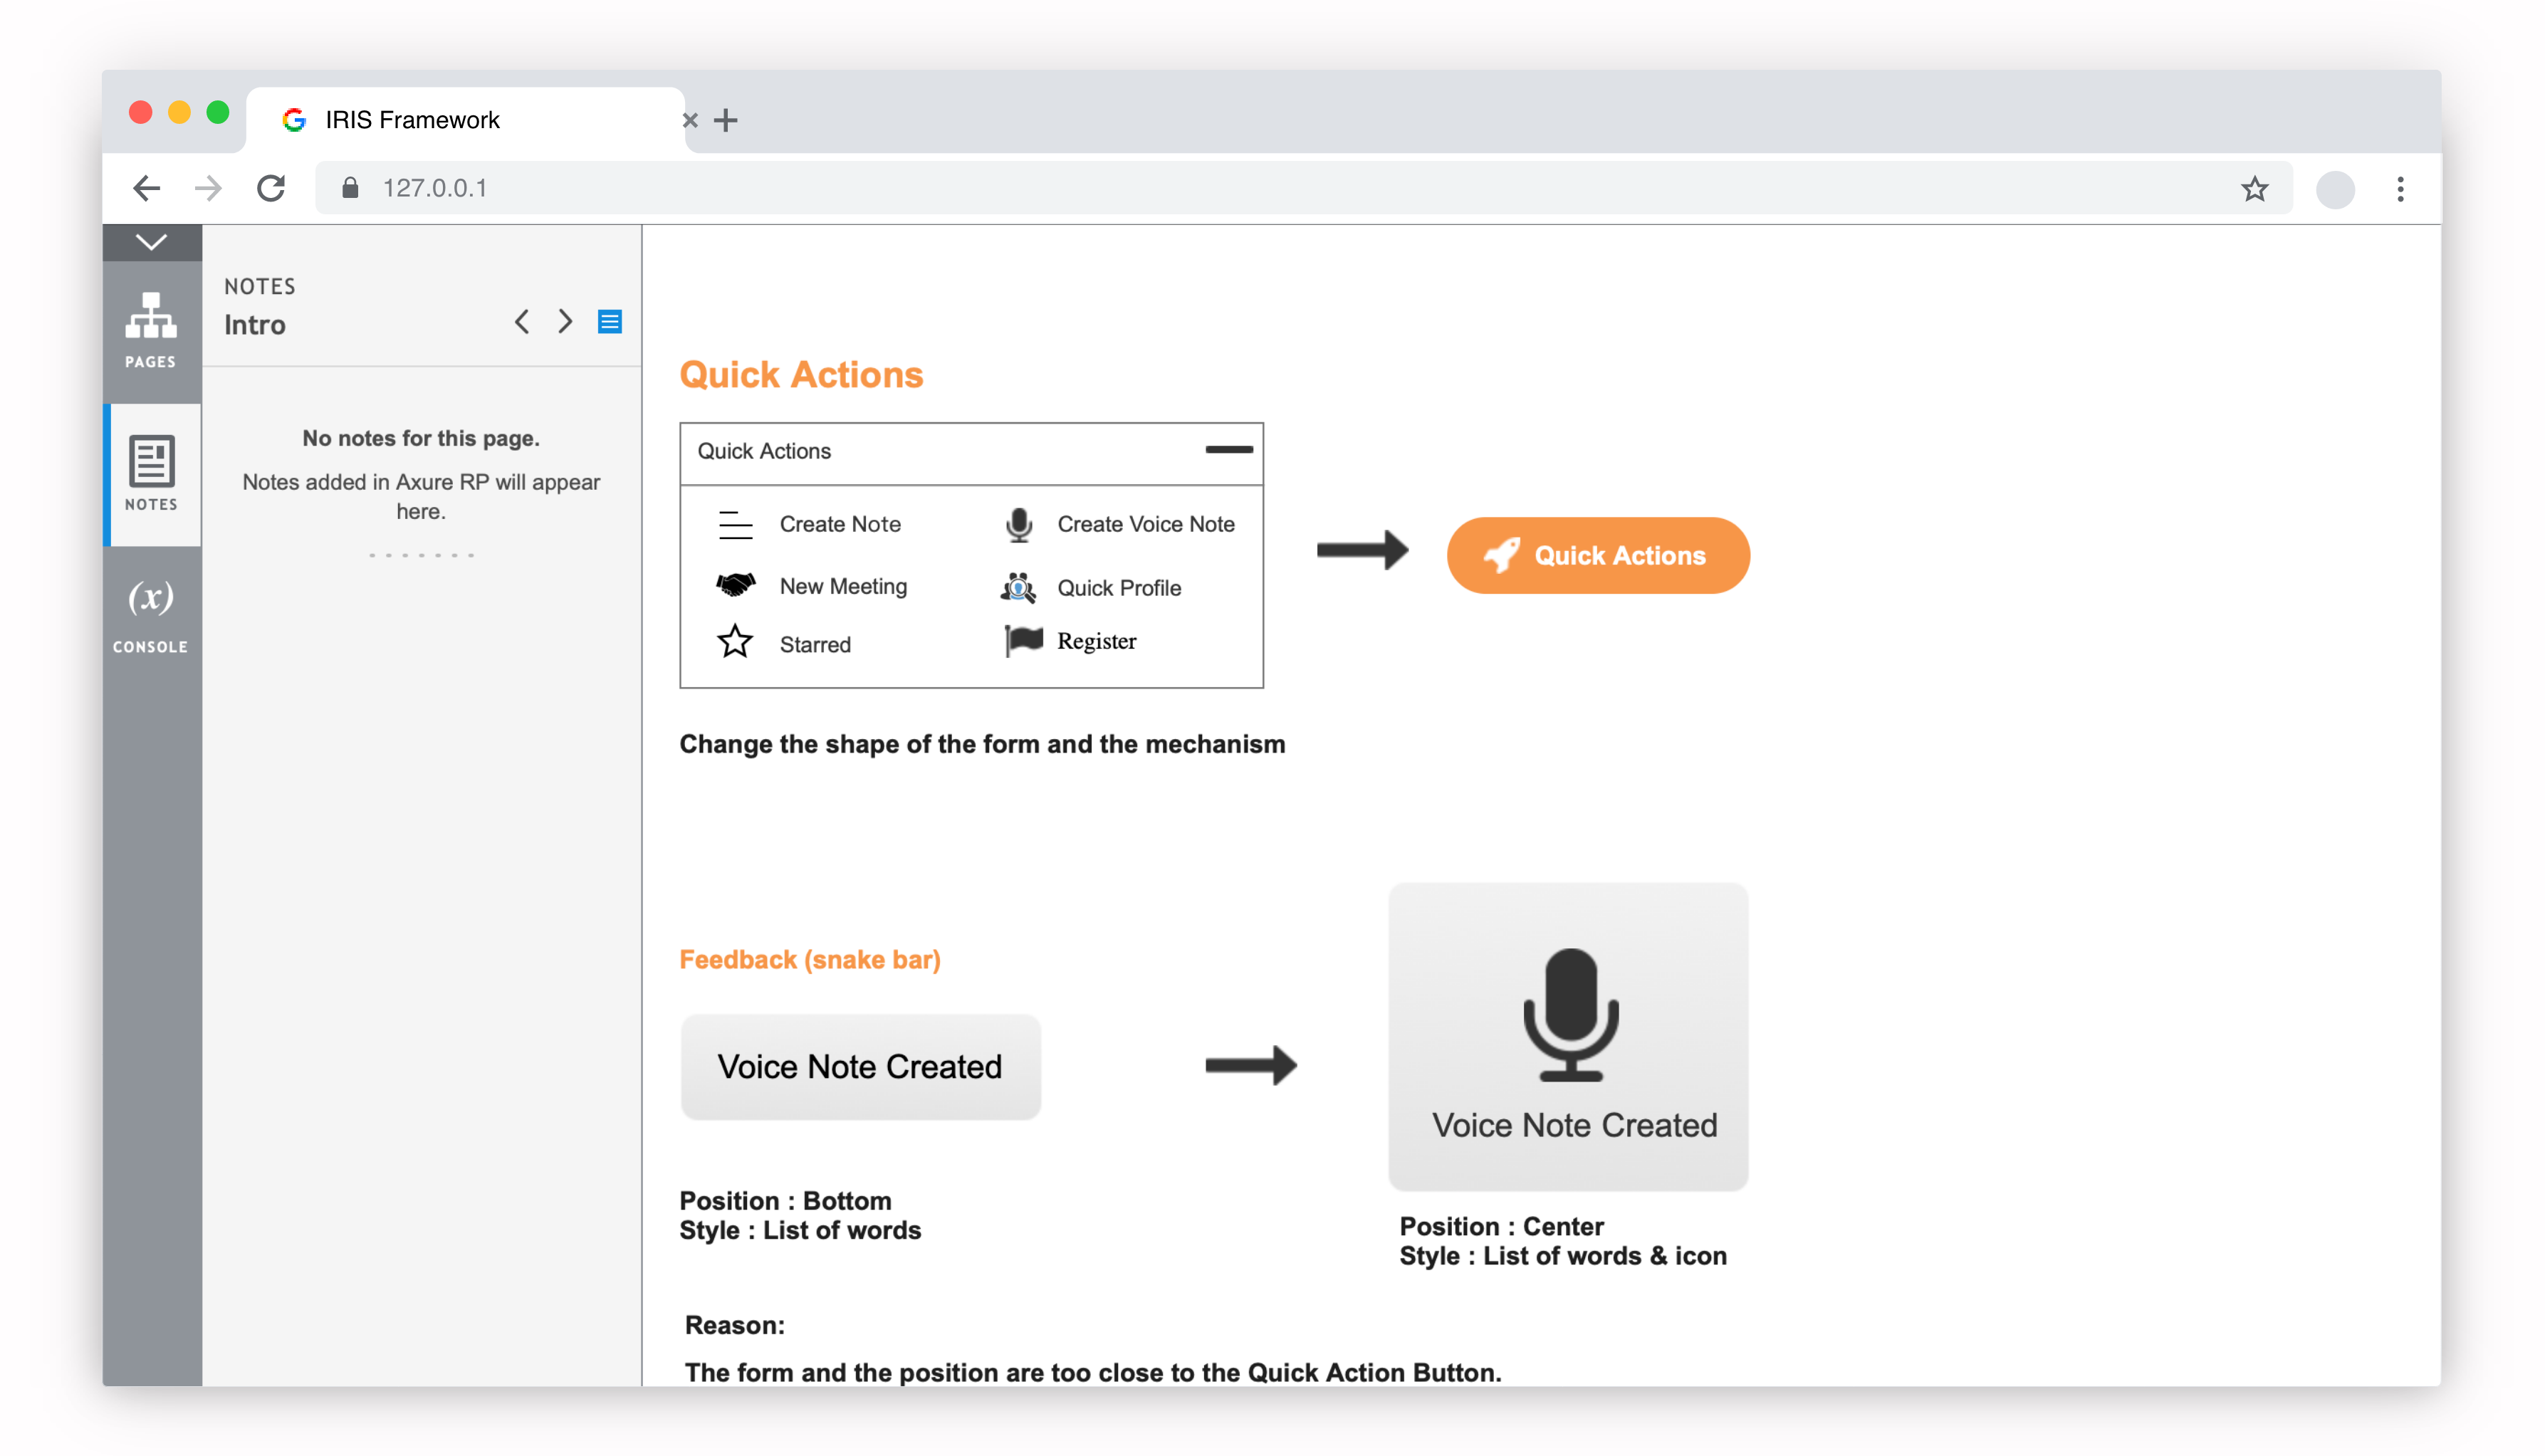The width and height of the screenshot is (2545, 1456).
Task: Select the New Meeting label
Action: point(843,586)
